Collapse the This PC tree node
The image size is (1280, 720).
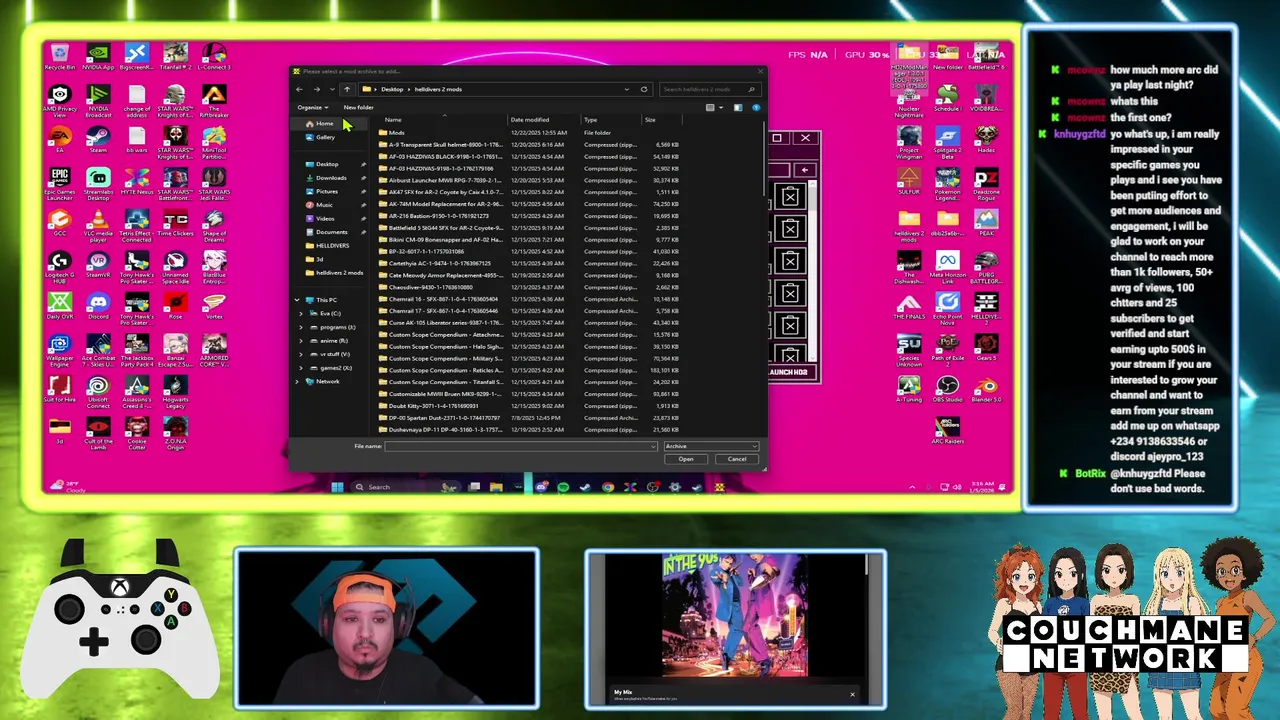pyautogui.click(x=297, y=300)
